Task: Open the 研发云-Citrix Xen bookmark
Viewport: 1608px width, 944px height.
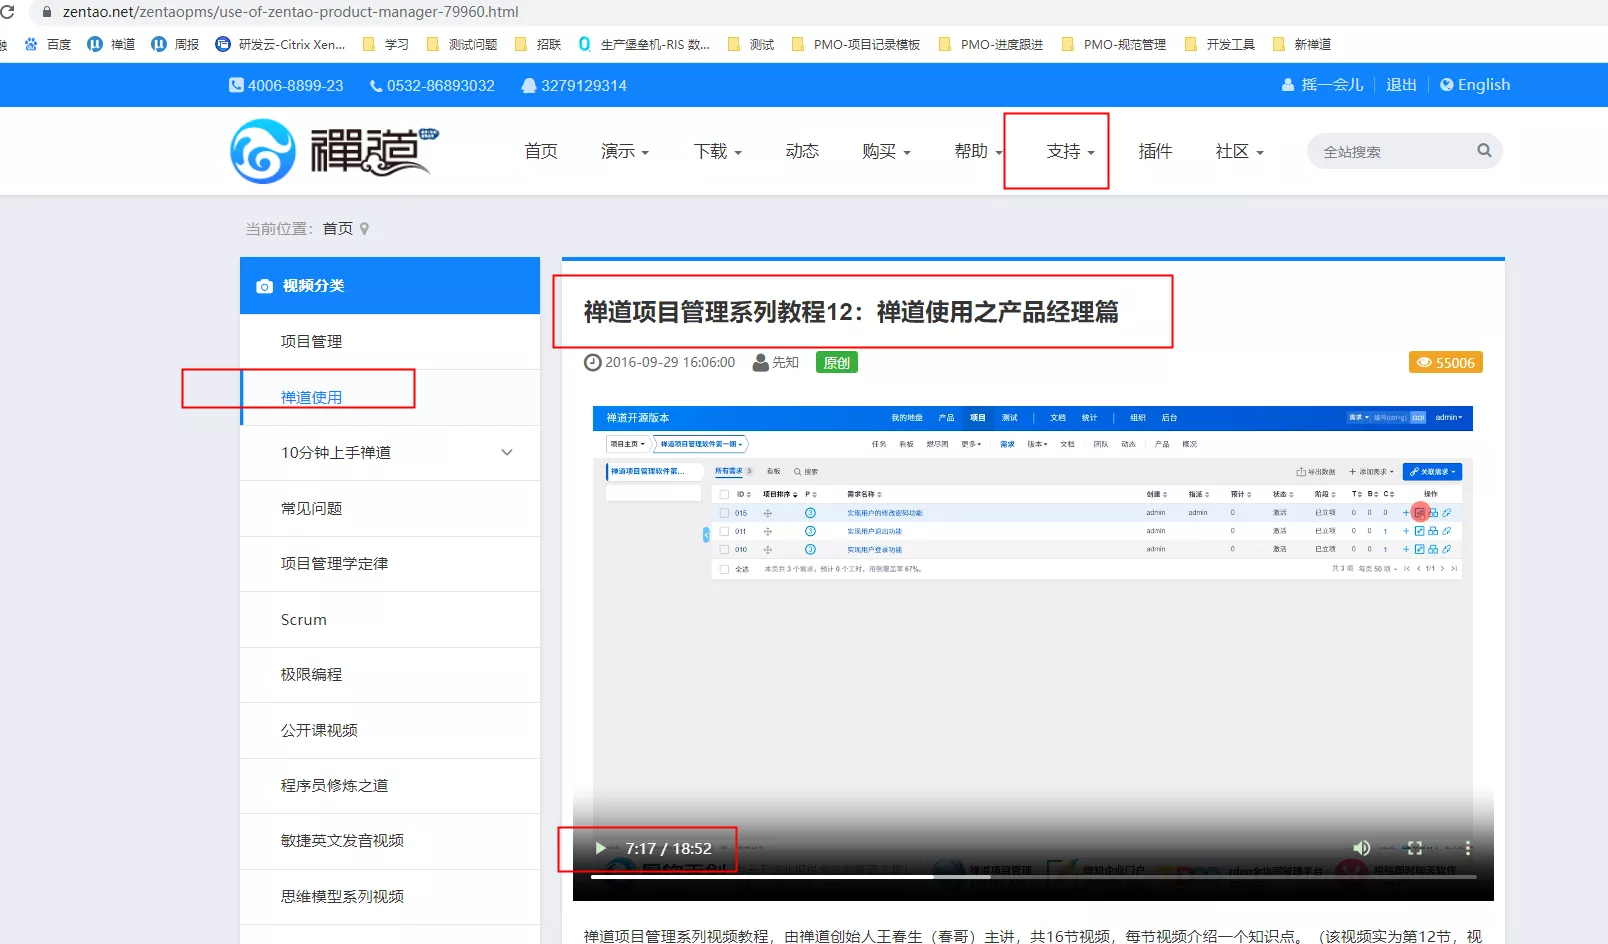Action: pos(280,44)
